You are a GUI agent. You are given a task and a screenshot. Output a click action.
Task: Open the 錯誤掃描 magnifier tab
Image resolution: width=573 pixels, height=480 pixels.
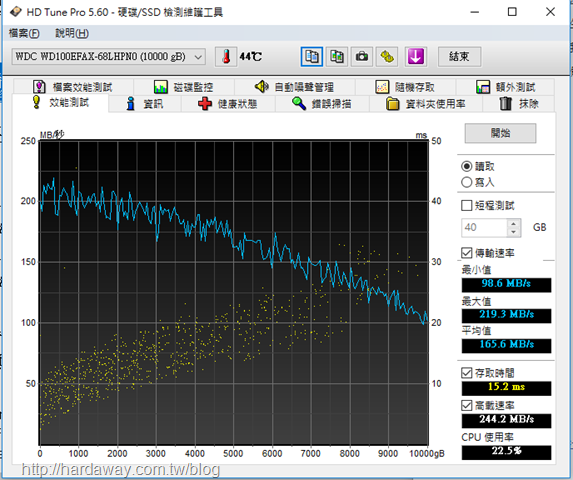pyautogui.click(x=322, y=104)
